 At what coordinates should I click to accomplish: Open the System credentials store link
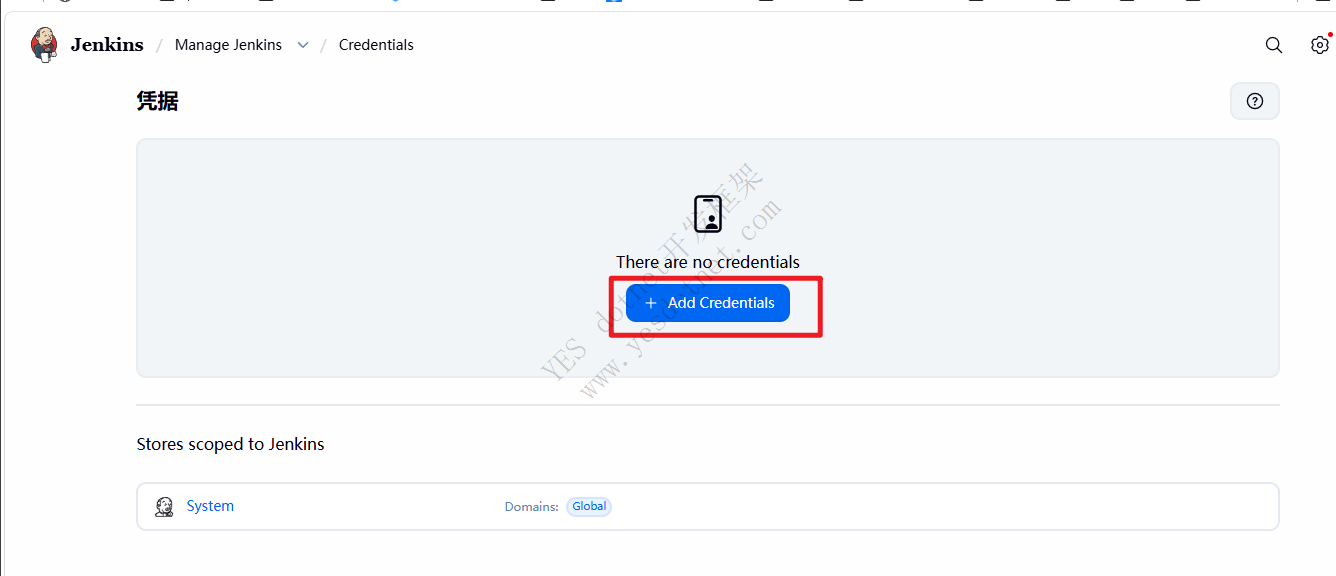click(x=210, y=506)
